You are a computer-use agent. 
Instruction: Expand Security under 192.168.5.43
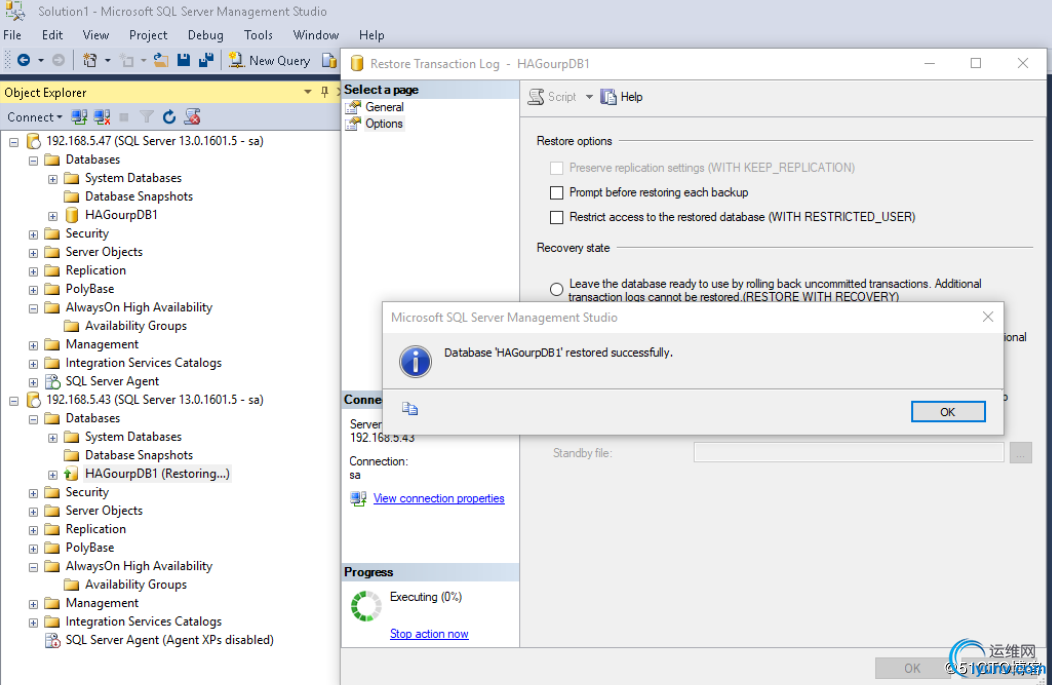pyautogui.click(x=33, y=493)
